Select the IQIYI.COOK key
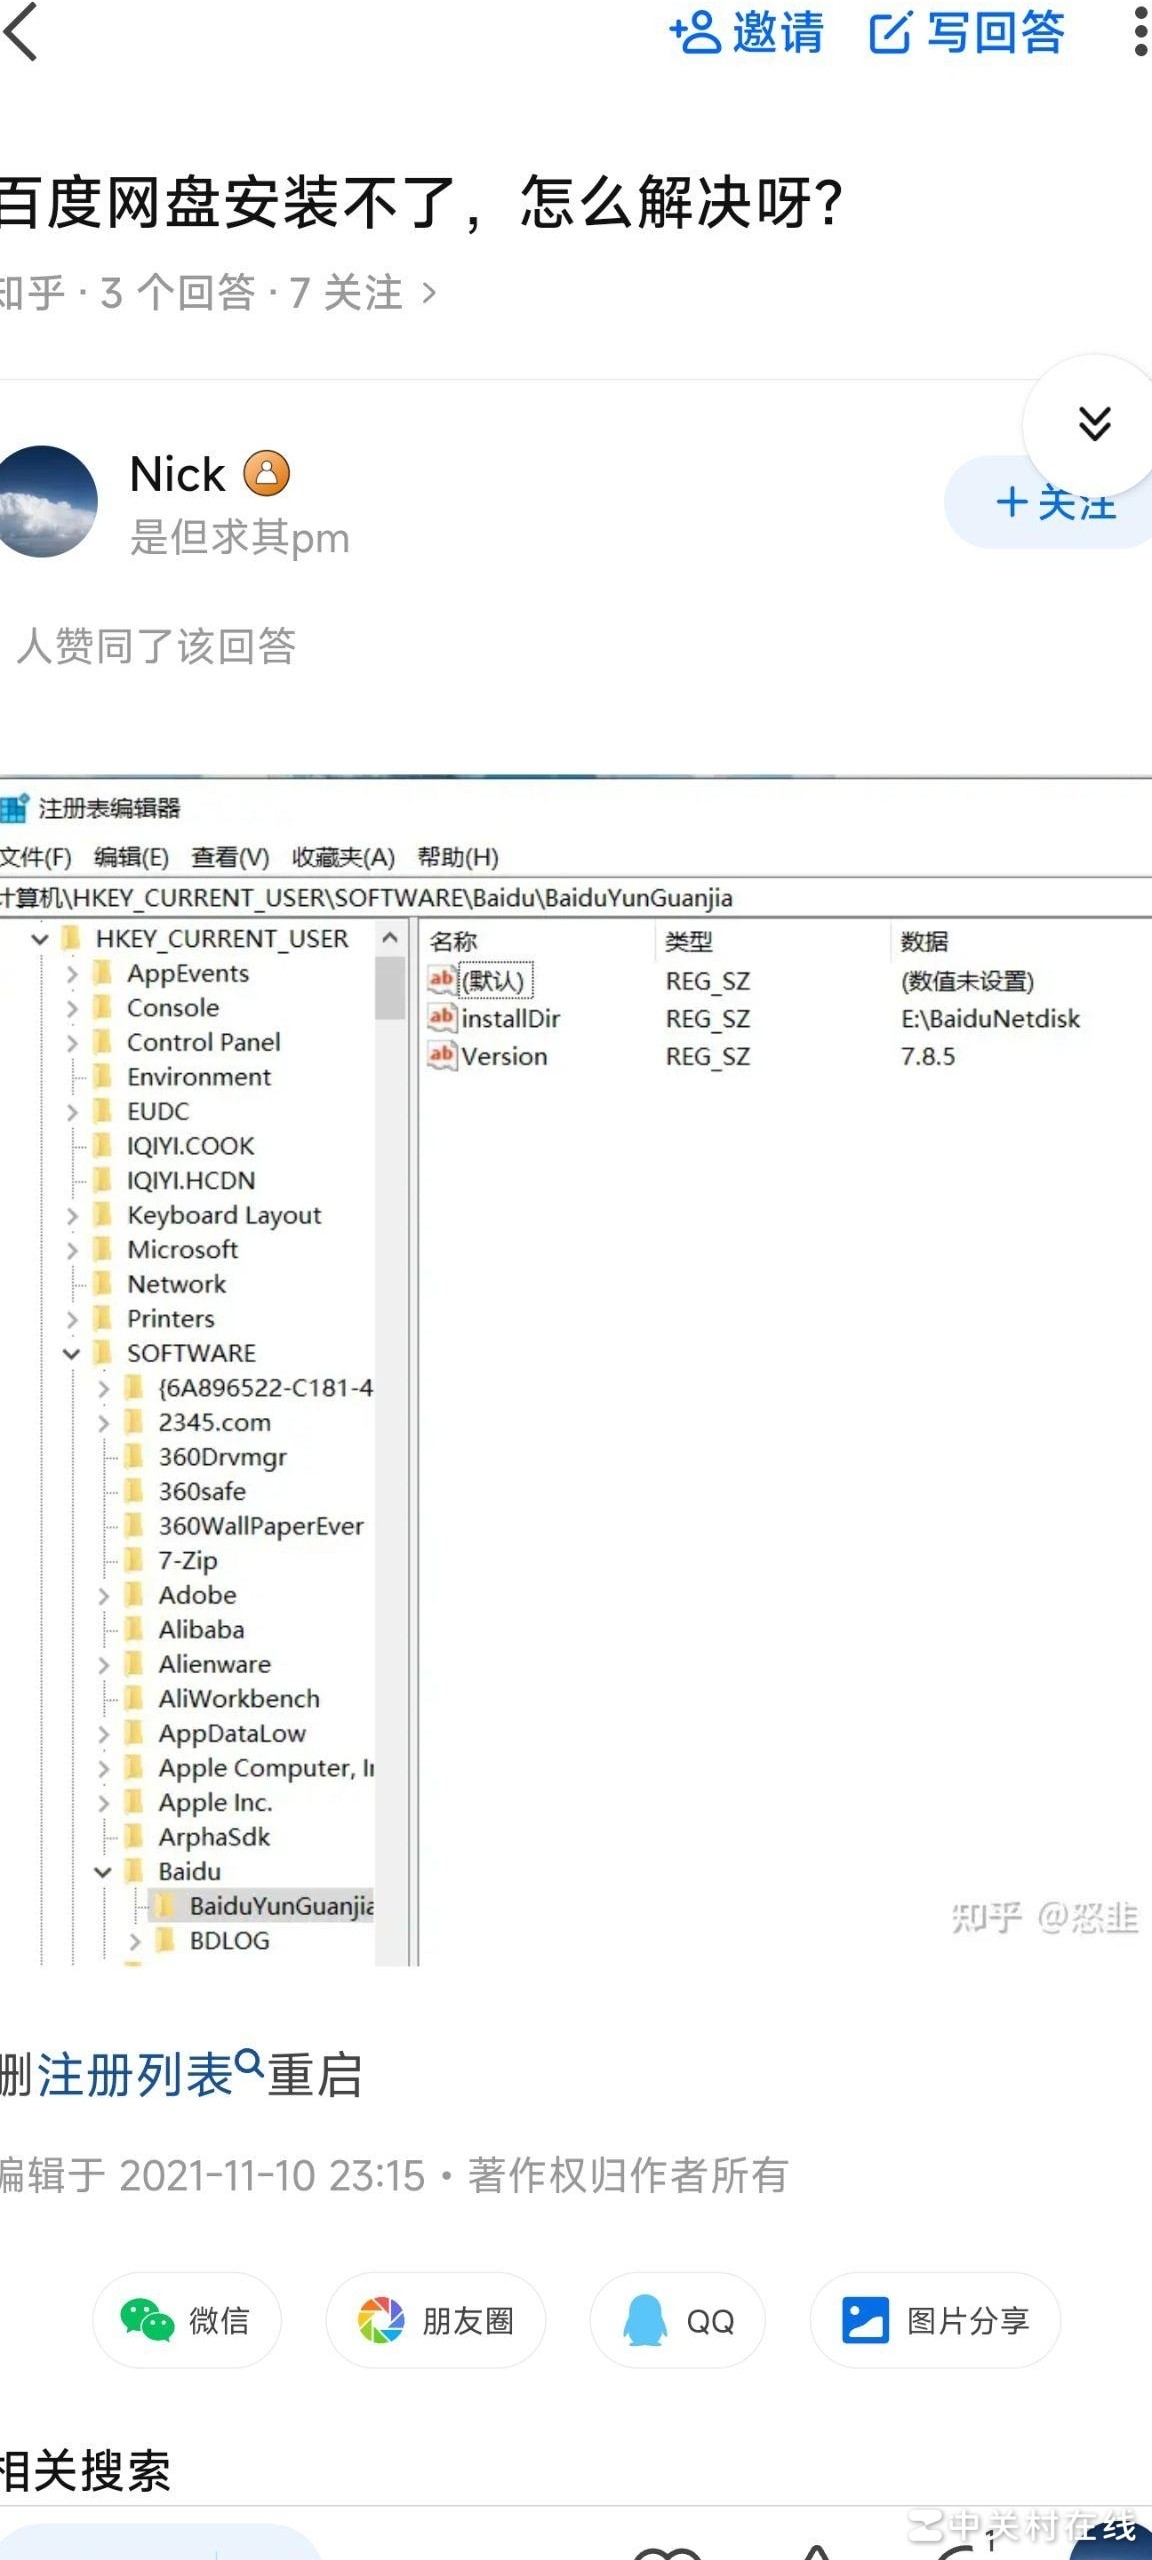The height and width of the screenshot is (2560, 1152). coord(190,1146)
